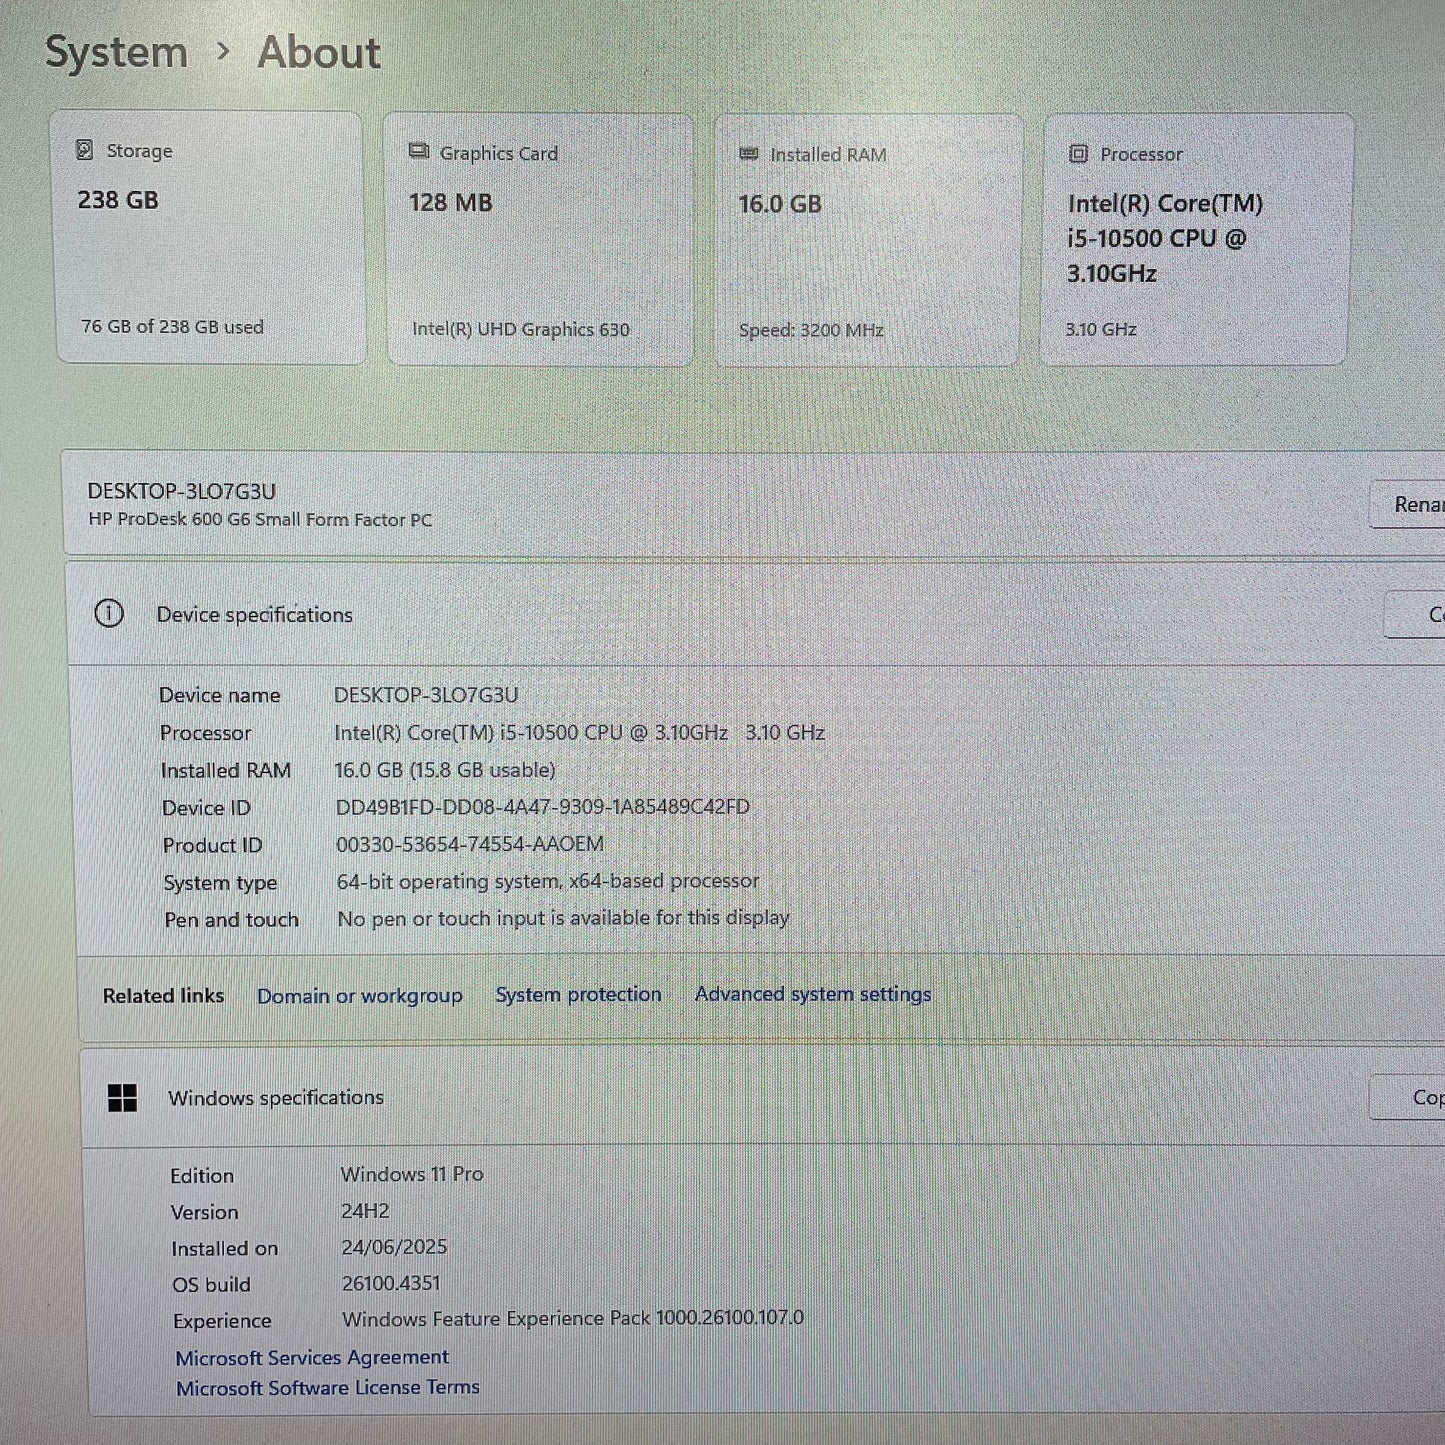This screenshot has width=1445, height=1445.
Task: Click Copy next to Device specifications
Action: (1432, 614)
